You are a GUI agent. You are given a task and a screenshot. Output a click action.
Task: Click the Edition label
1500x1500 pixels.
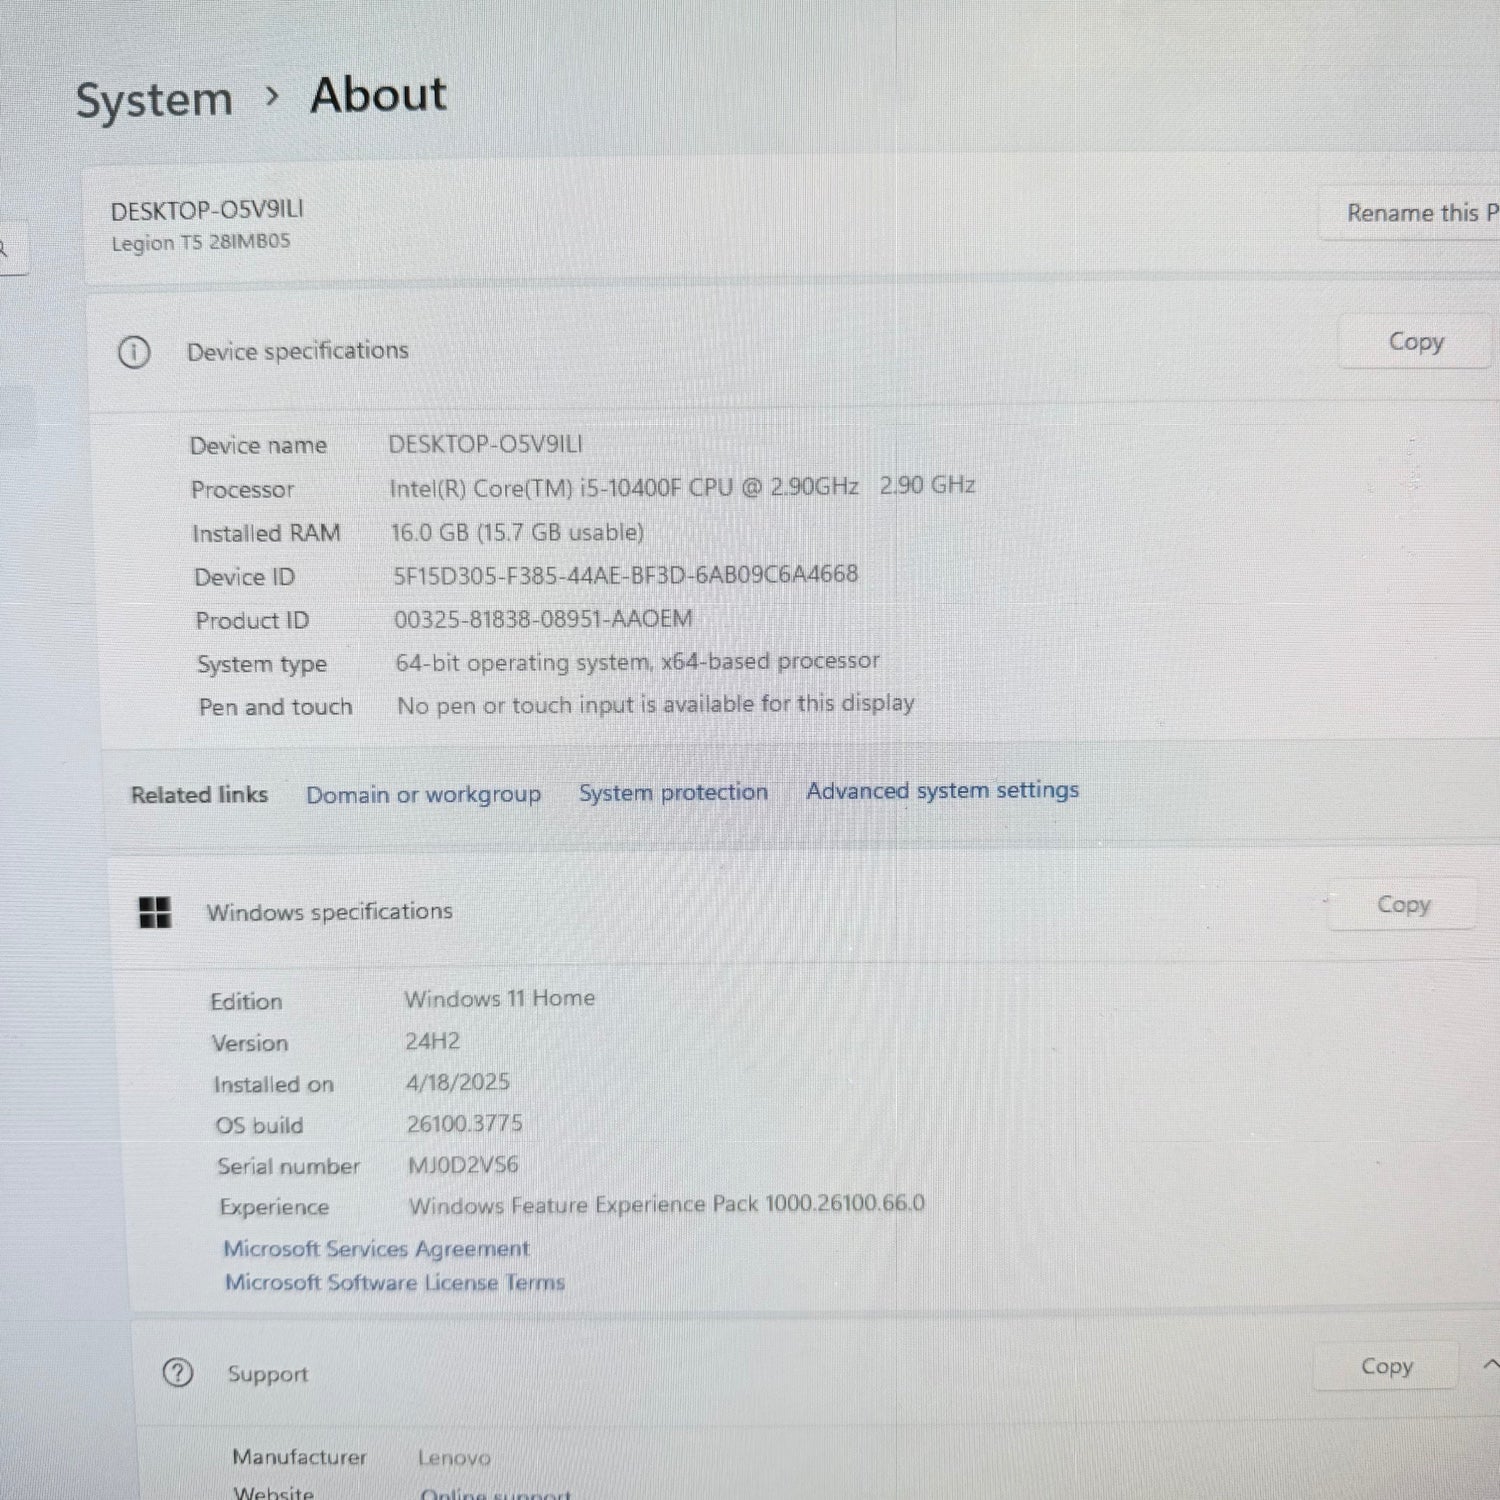point(246,1001)
